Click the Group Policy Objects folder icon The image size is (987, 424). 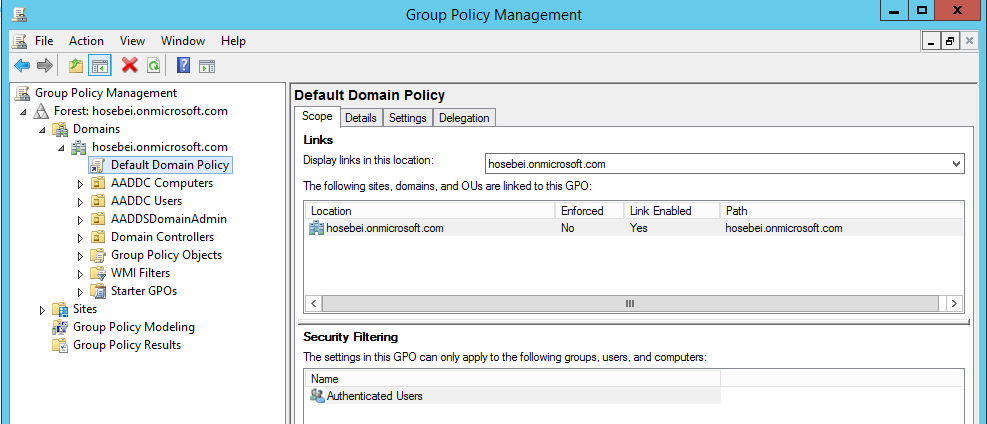tap(98, 255)
